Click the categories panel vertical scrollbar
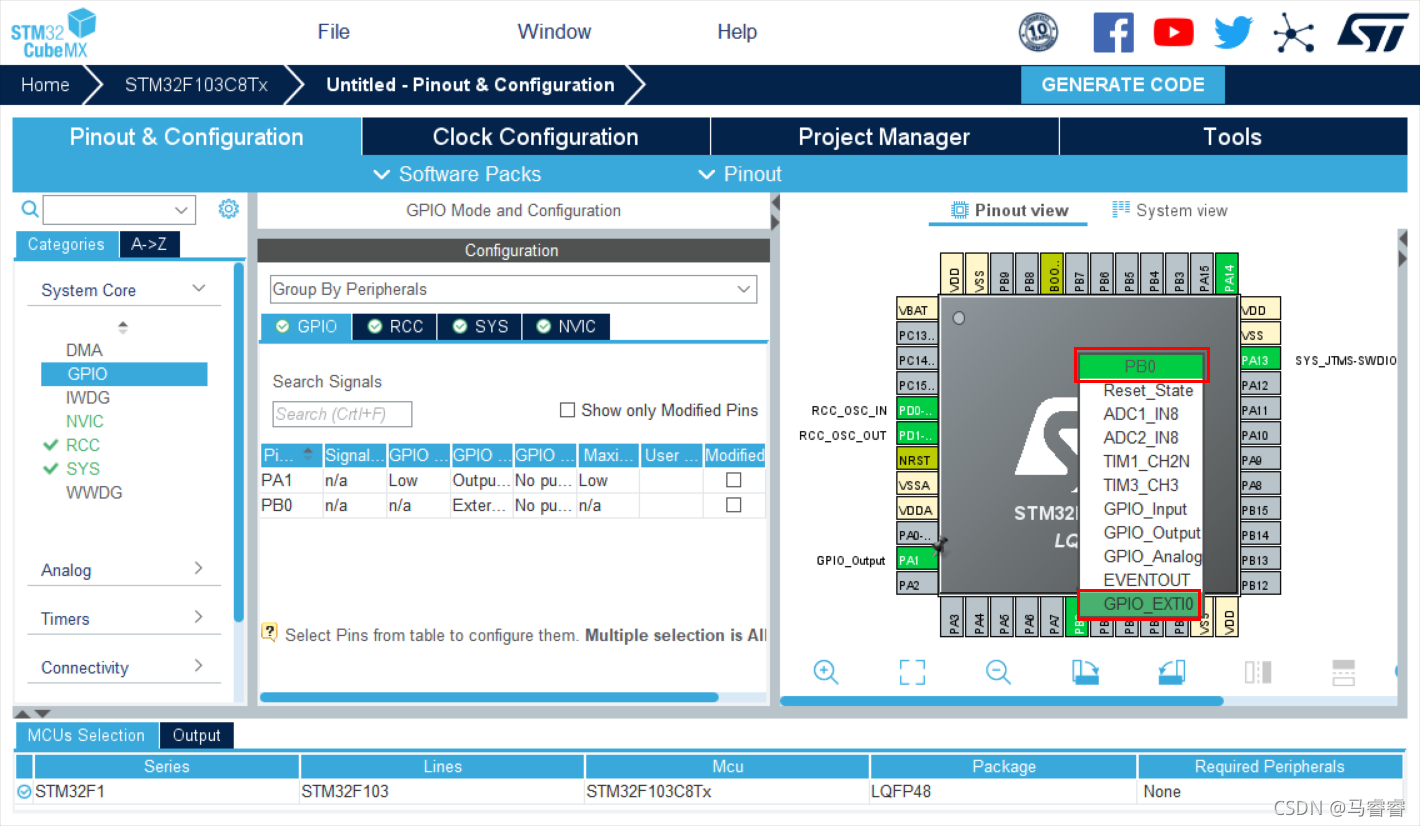The width and height of the screenshot is (1420, 826). [239, 440]
